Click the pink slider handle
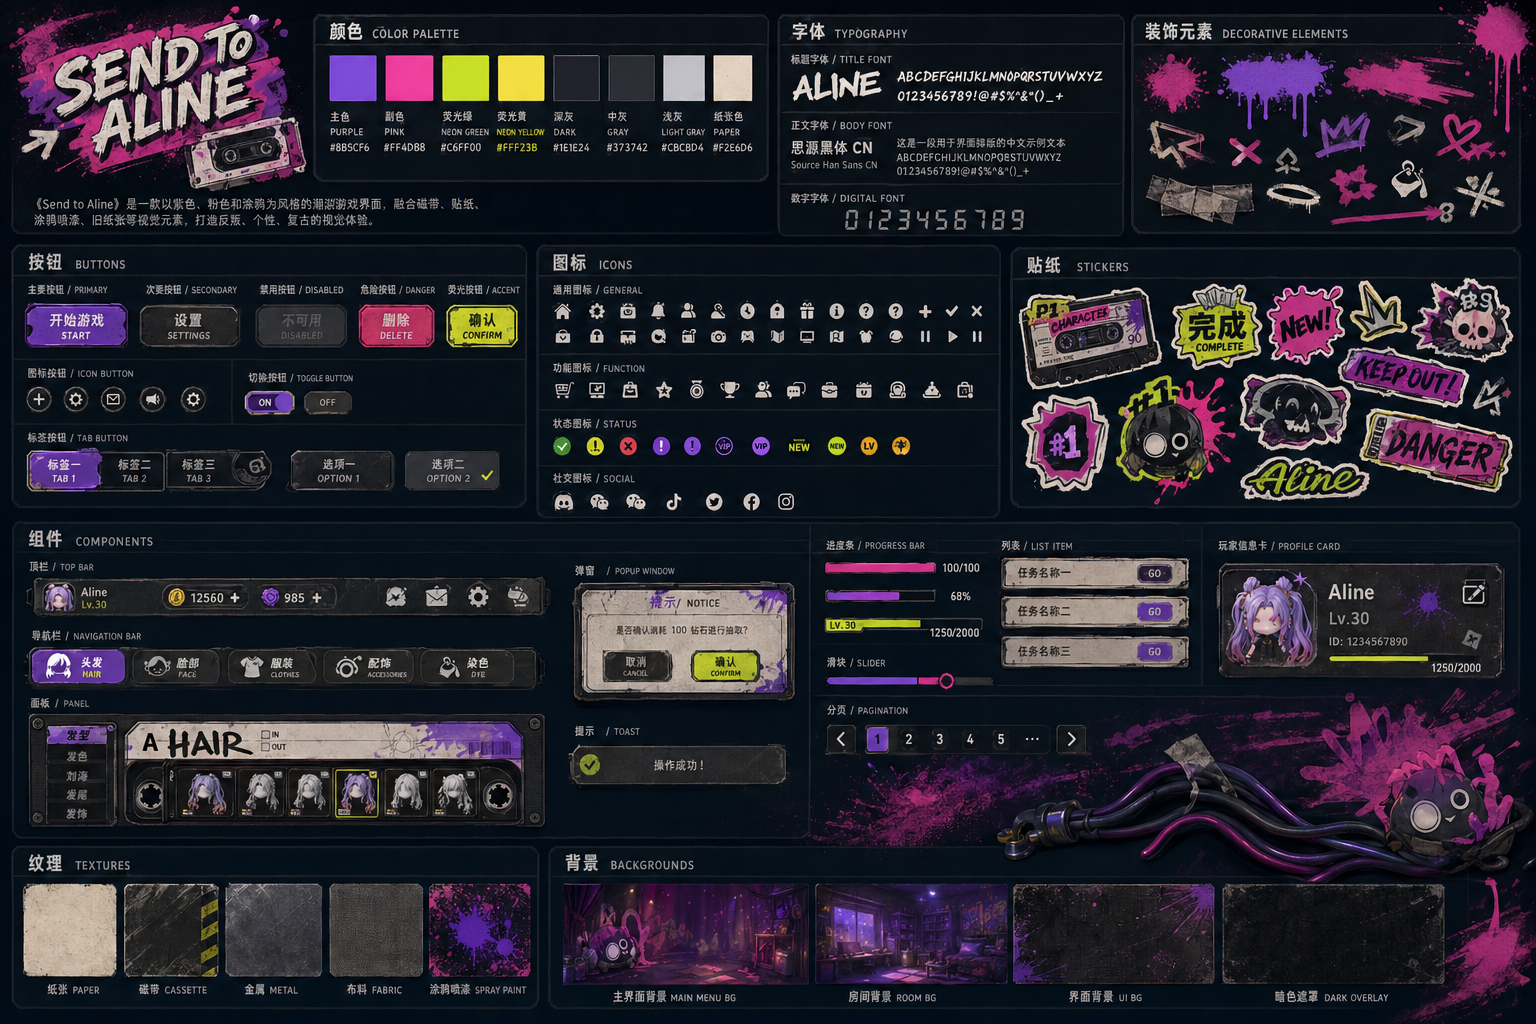 coord(946,681)
